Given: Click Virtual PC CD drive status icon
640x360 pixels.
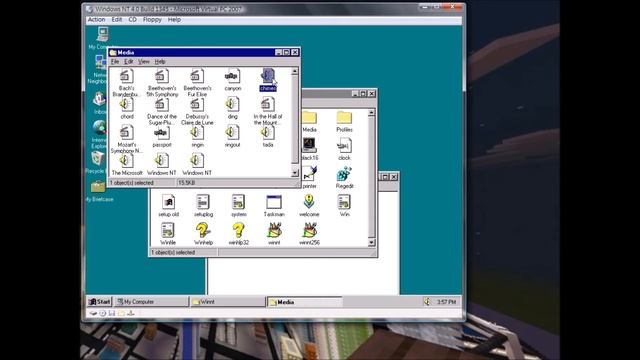Looking at the screenshot, I should [102, 313].
